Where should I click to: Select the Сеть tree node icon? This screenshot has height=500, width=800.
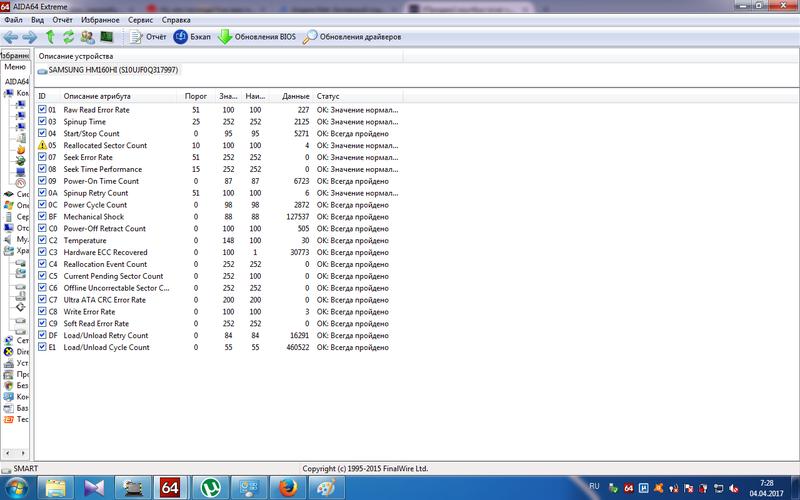tap(9, 340)
